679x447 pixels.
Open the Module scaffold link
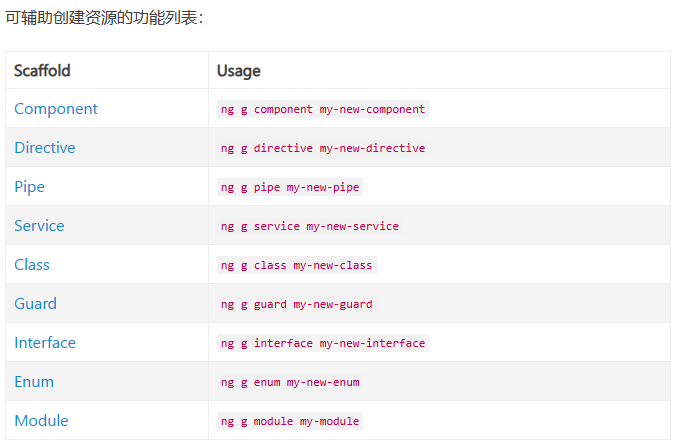pos(41,421)
